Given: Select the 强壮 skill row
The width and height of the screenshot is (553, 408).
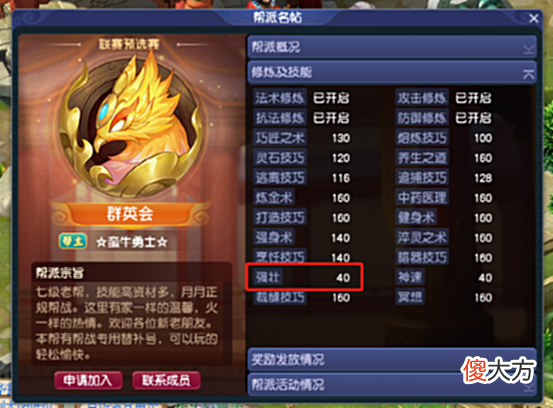Looking at the screenshot, I should point(304,277).
